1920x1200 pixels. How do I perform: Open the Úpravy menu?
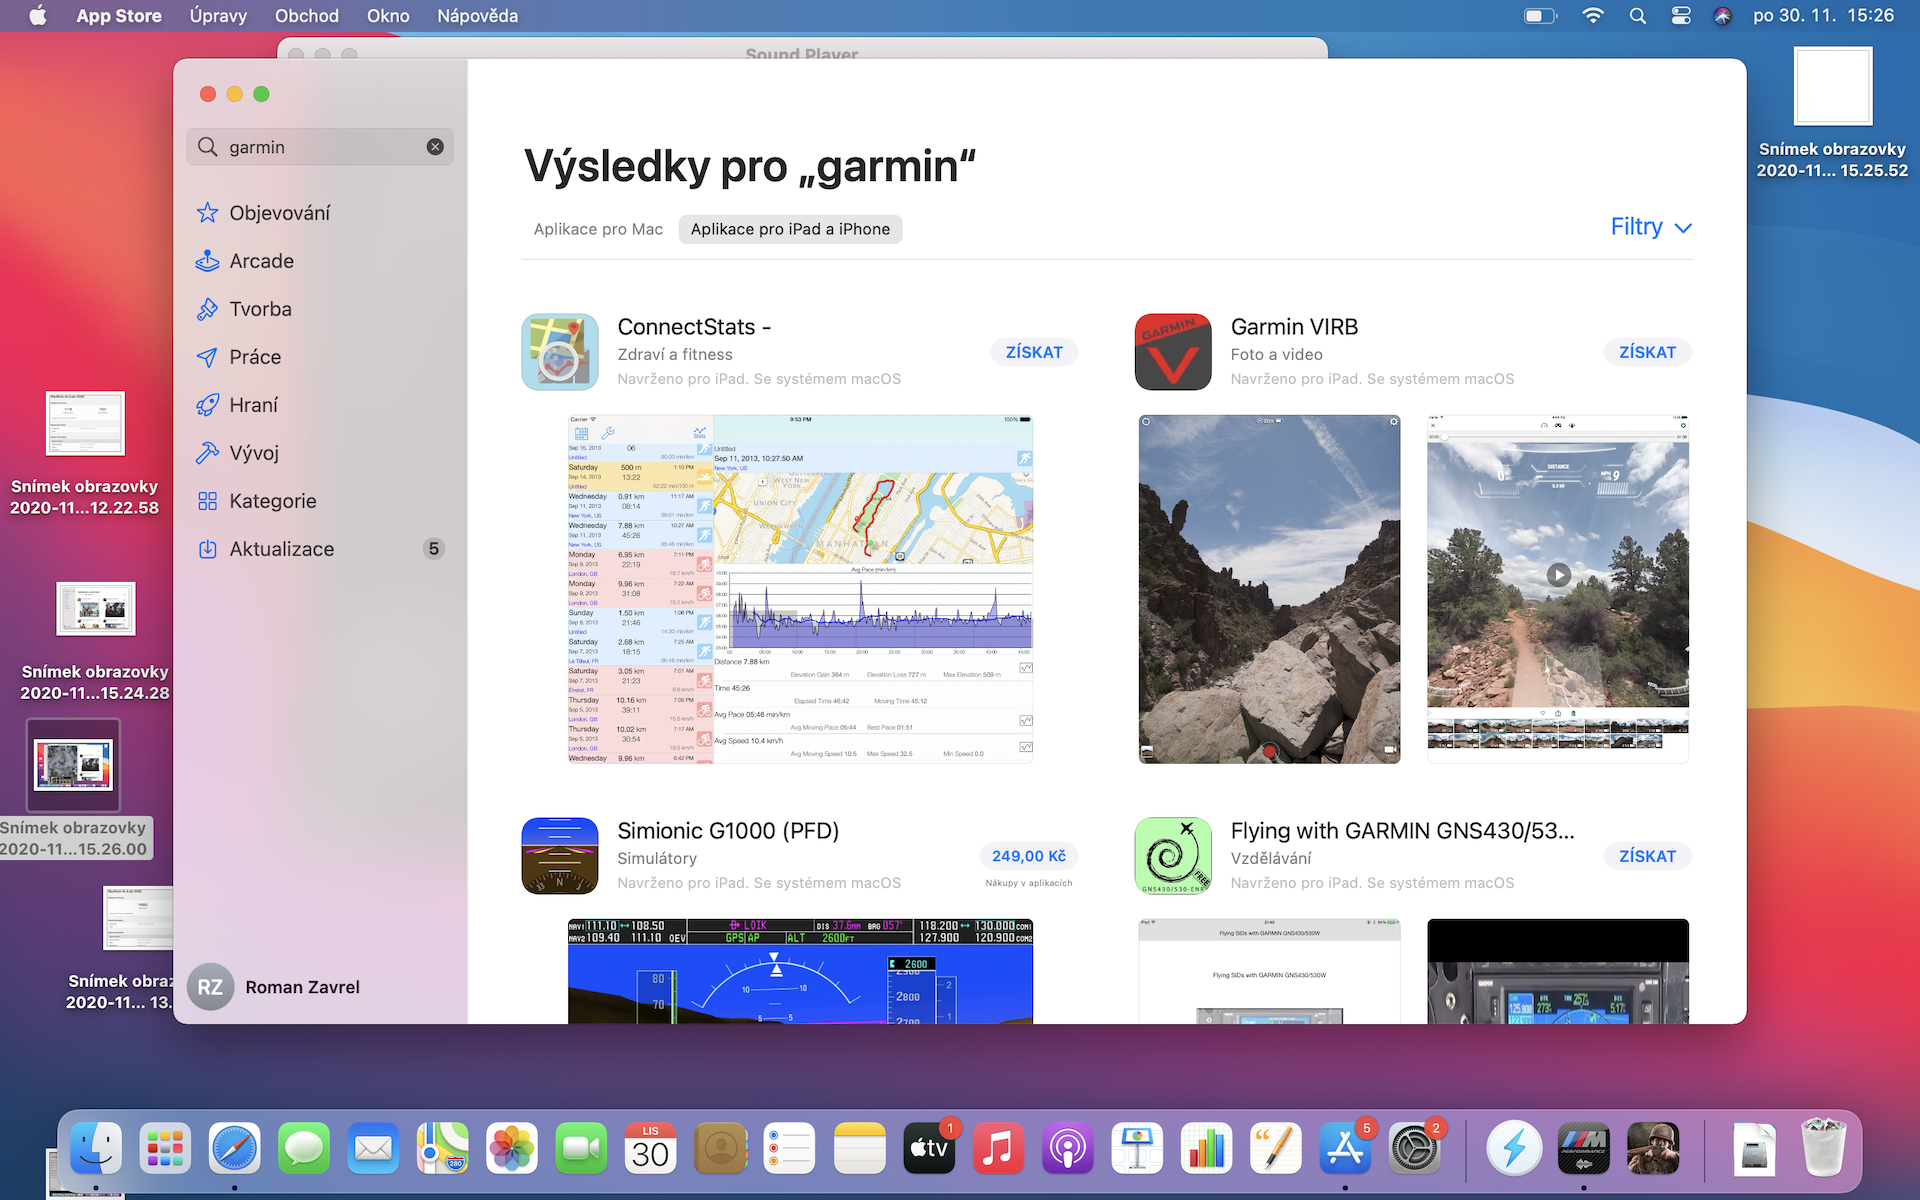218,16
